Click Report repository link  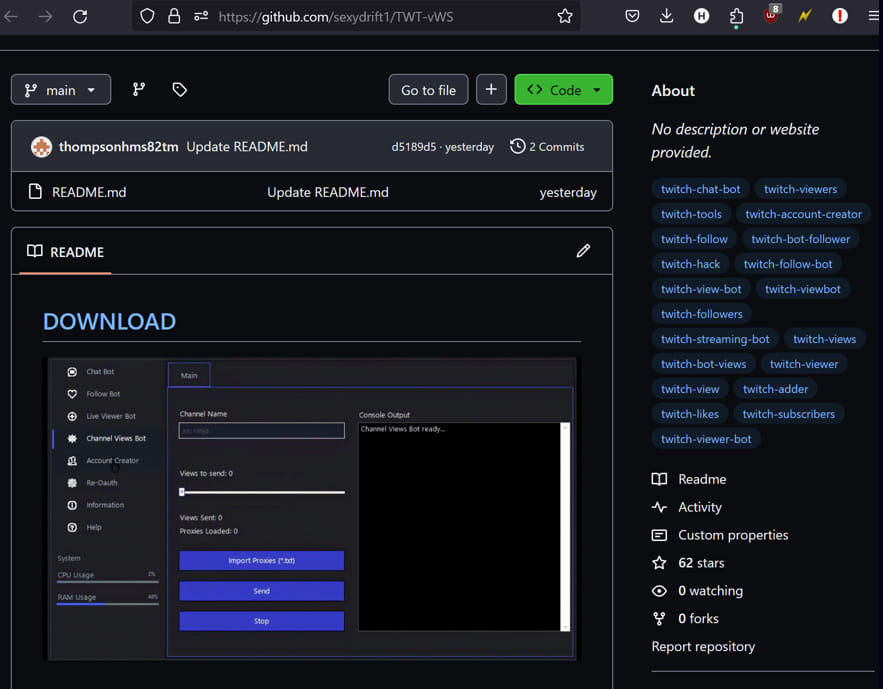tap(703, 647)
